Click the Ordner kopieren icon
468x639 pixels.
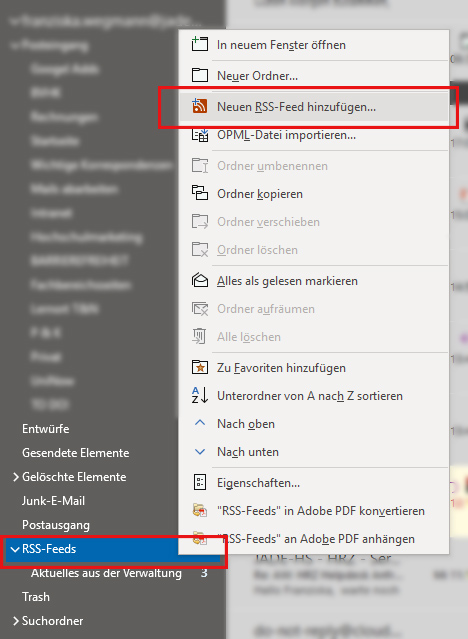tap(200, 193)
